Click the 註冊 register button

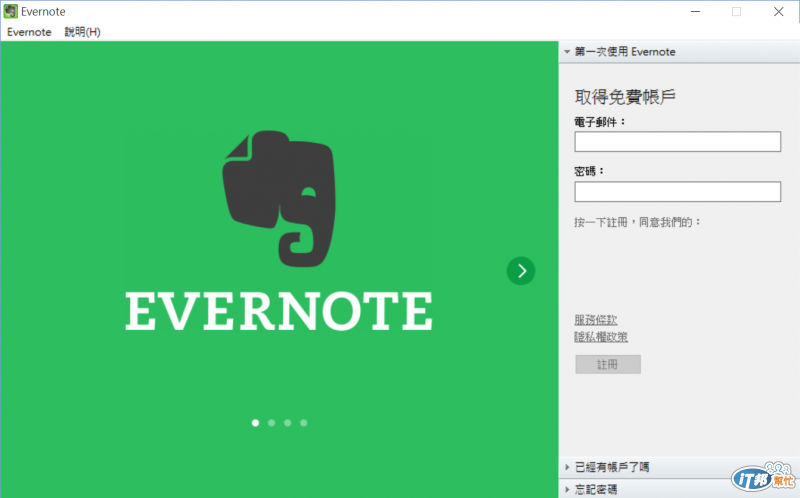click(x=608, y=364)
